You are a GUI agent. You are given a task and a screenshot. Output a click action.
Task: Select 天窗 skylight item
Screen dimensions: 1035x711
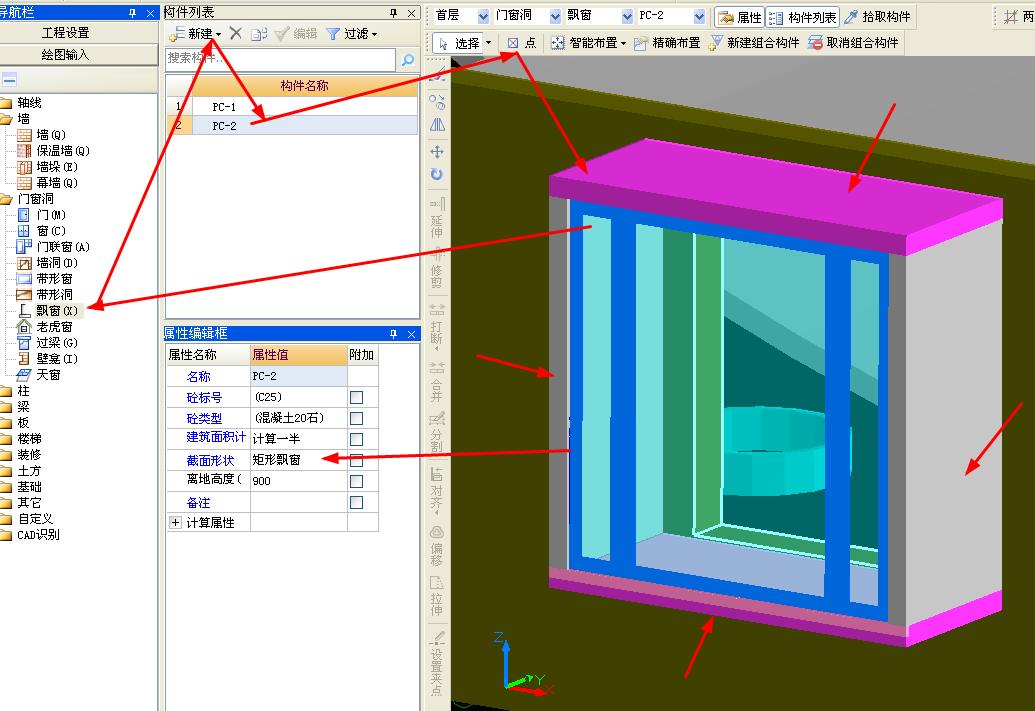(39, 374)
